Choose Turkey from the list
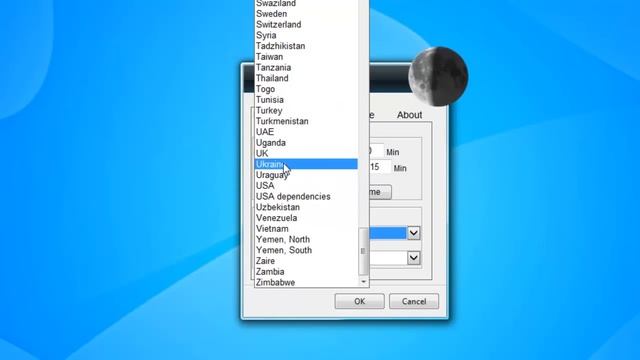The image size is (640, 360). tap(306, 111)
